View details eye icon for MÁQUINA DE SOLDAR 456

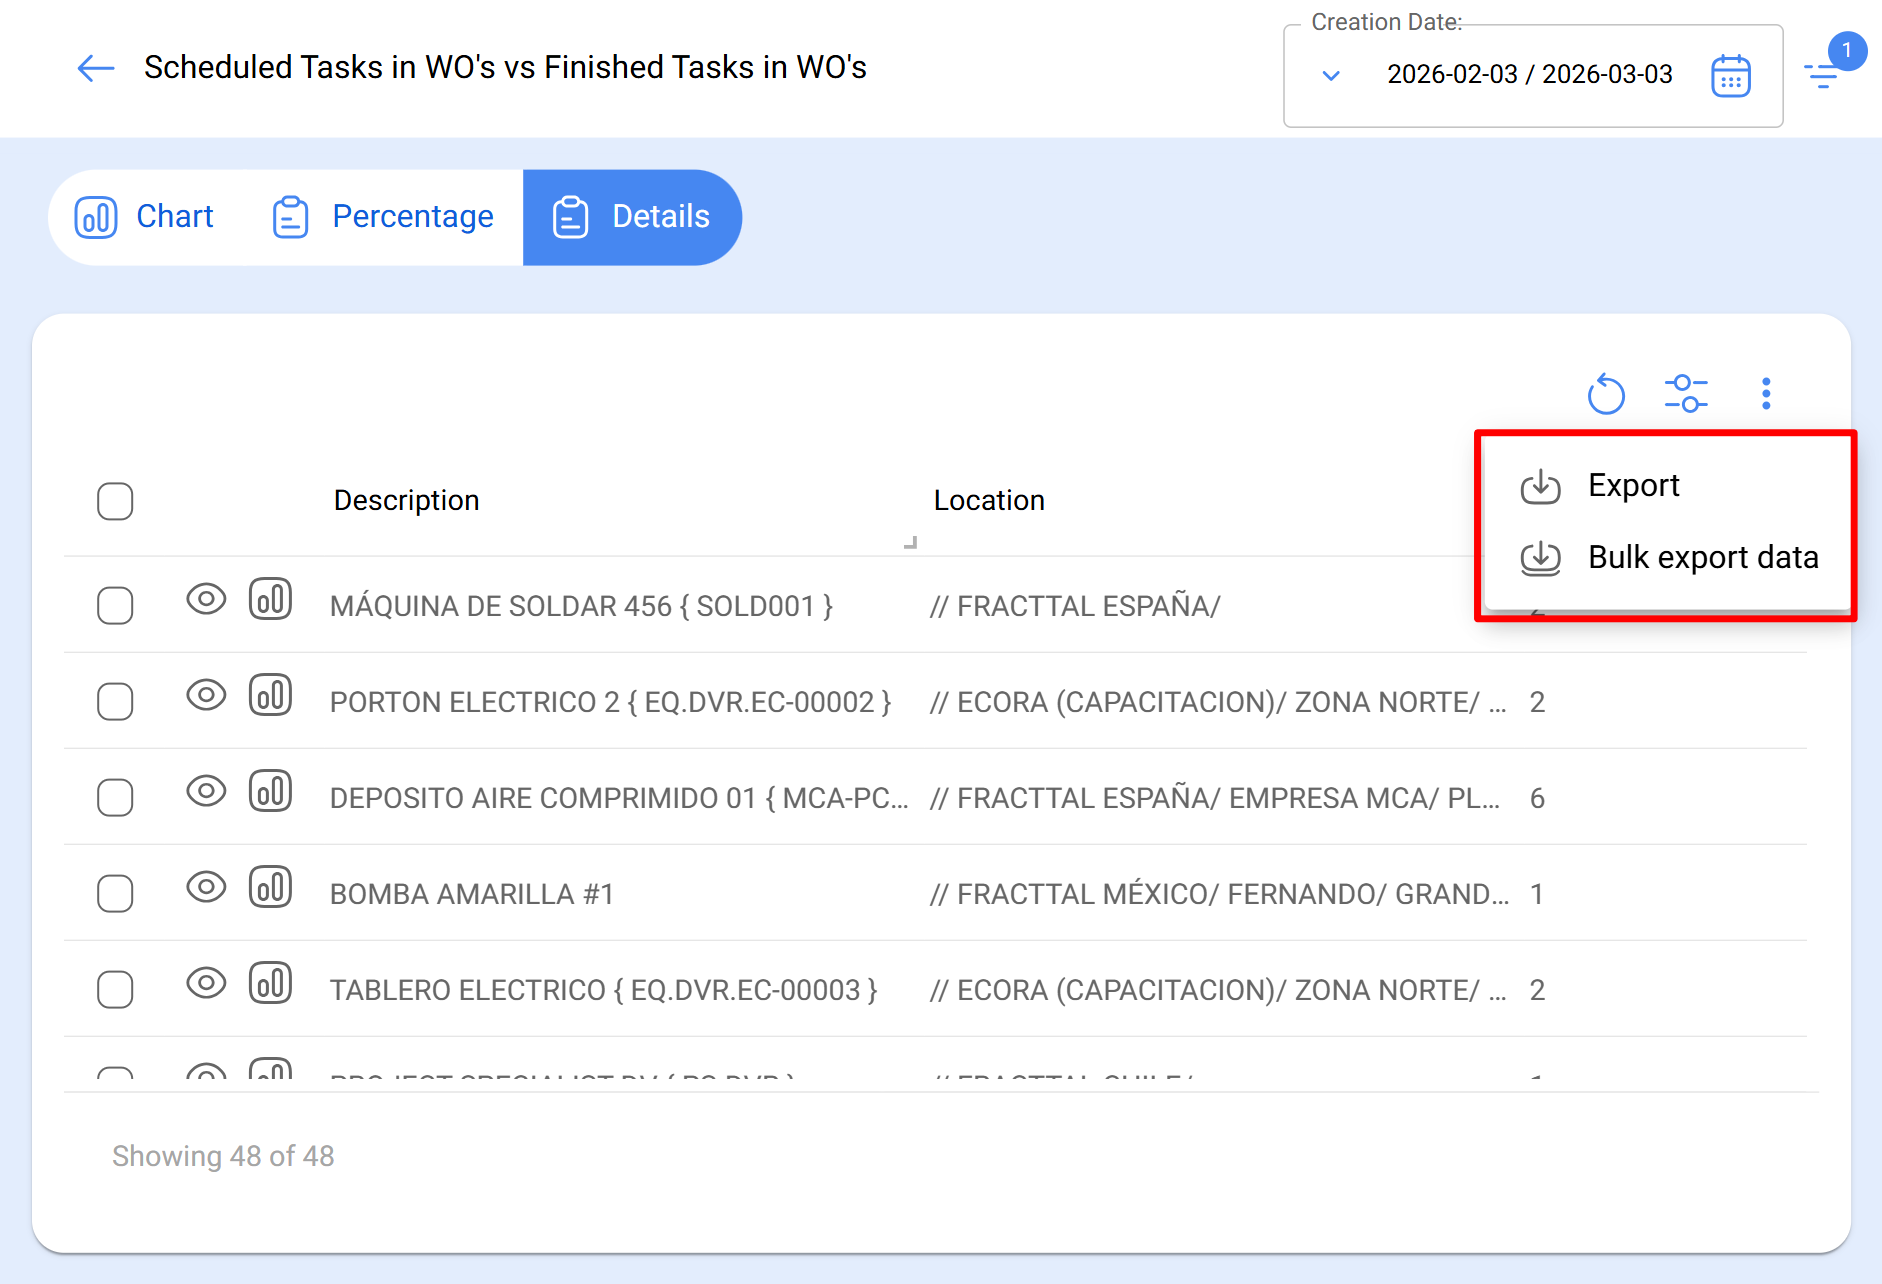tap(206, 600)
